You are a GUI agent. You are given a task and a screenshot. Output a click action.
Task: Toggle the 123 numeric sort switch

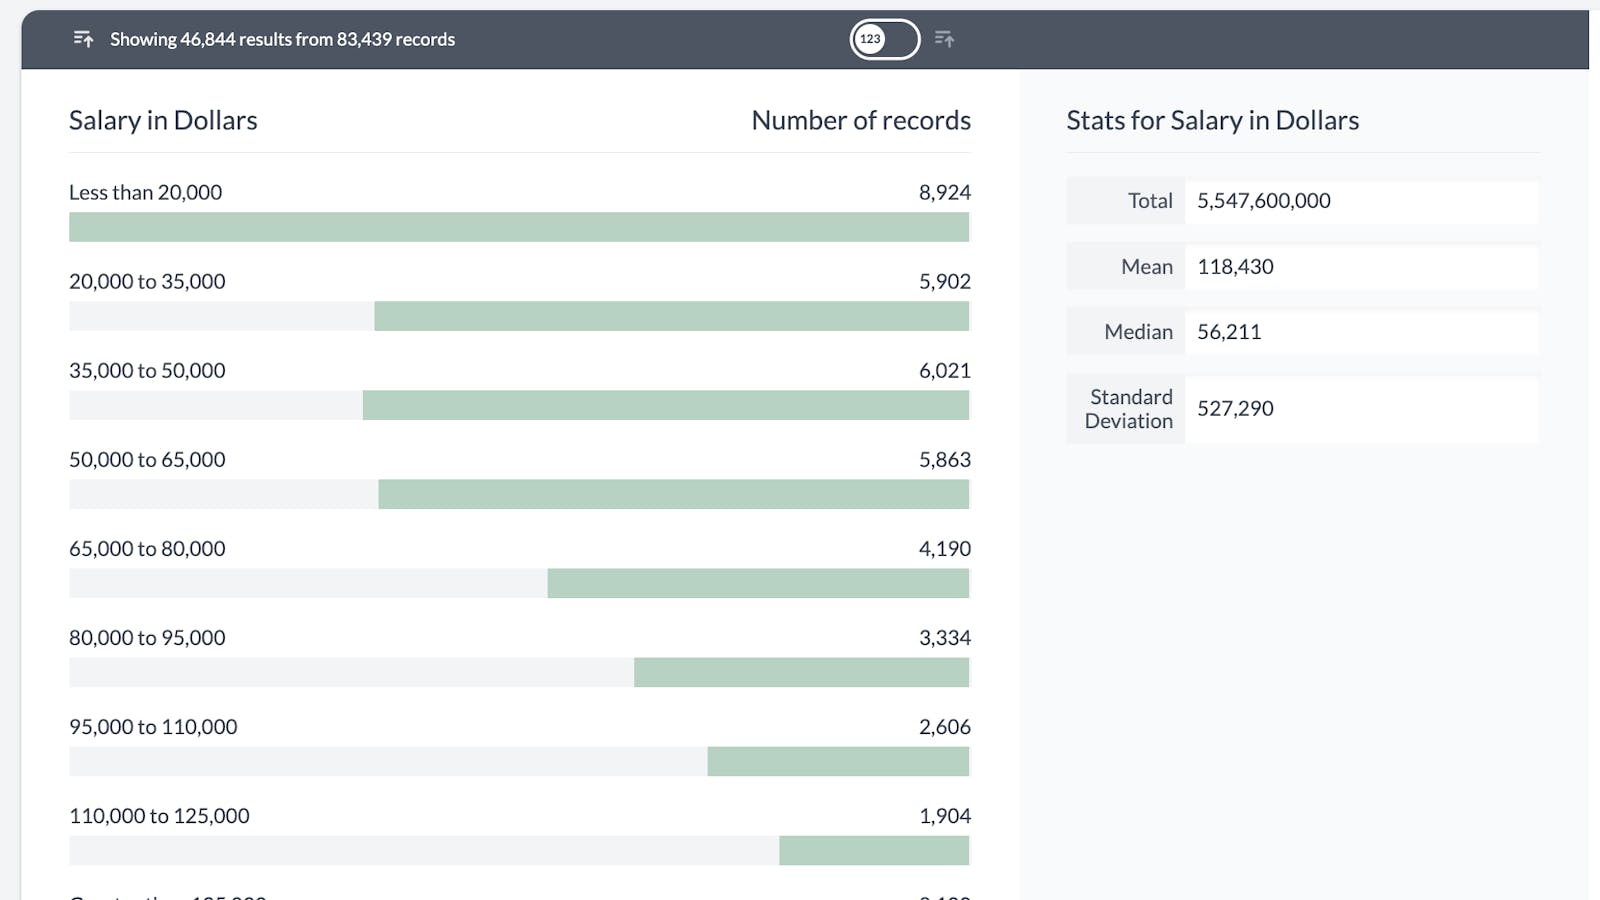884,39
